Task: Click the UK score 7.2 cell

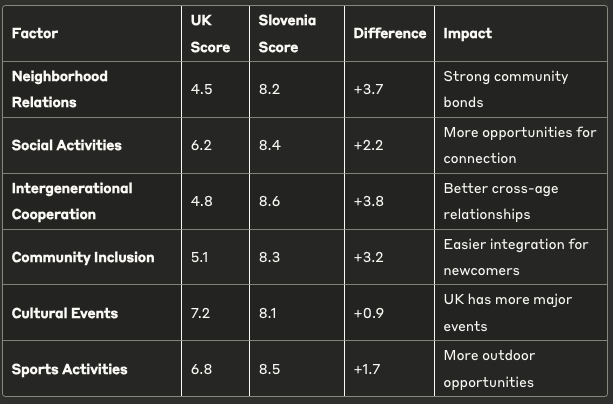Action: pos(201,313)
